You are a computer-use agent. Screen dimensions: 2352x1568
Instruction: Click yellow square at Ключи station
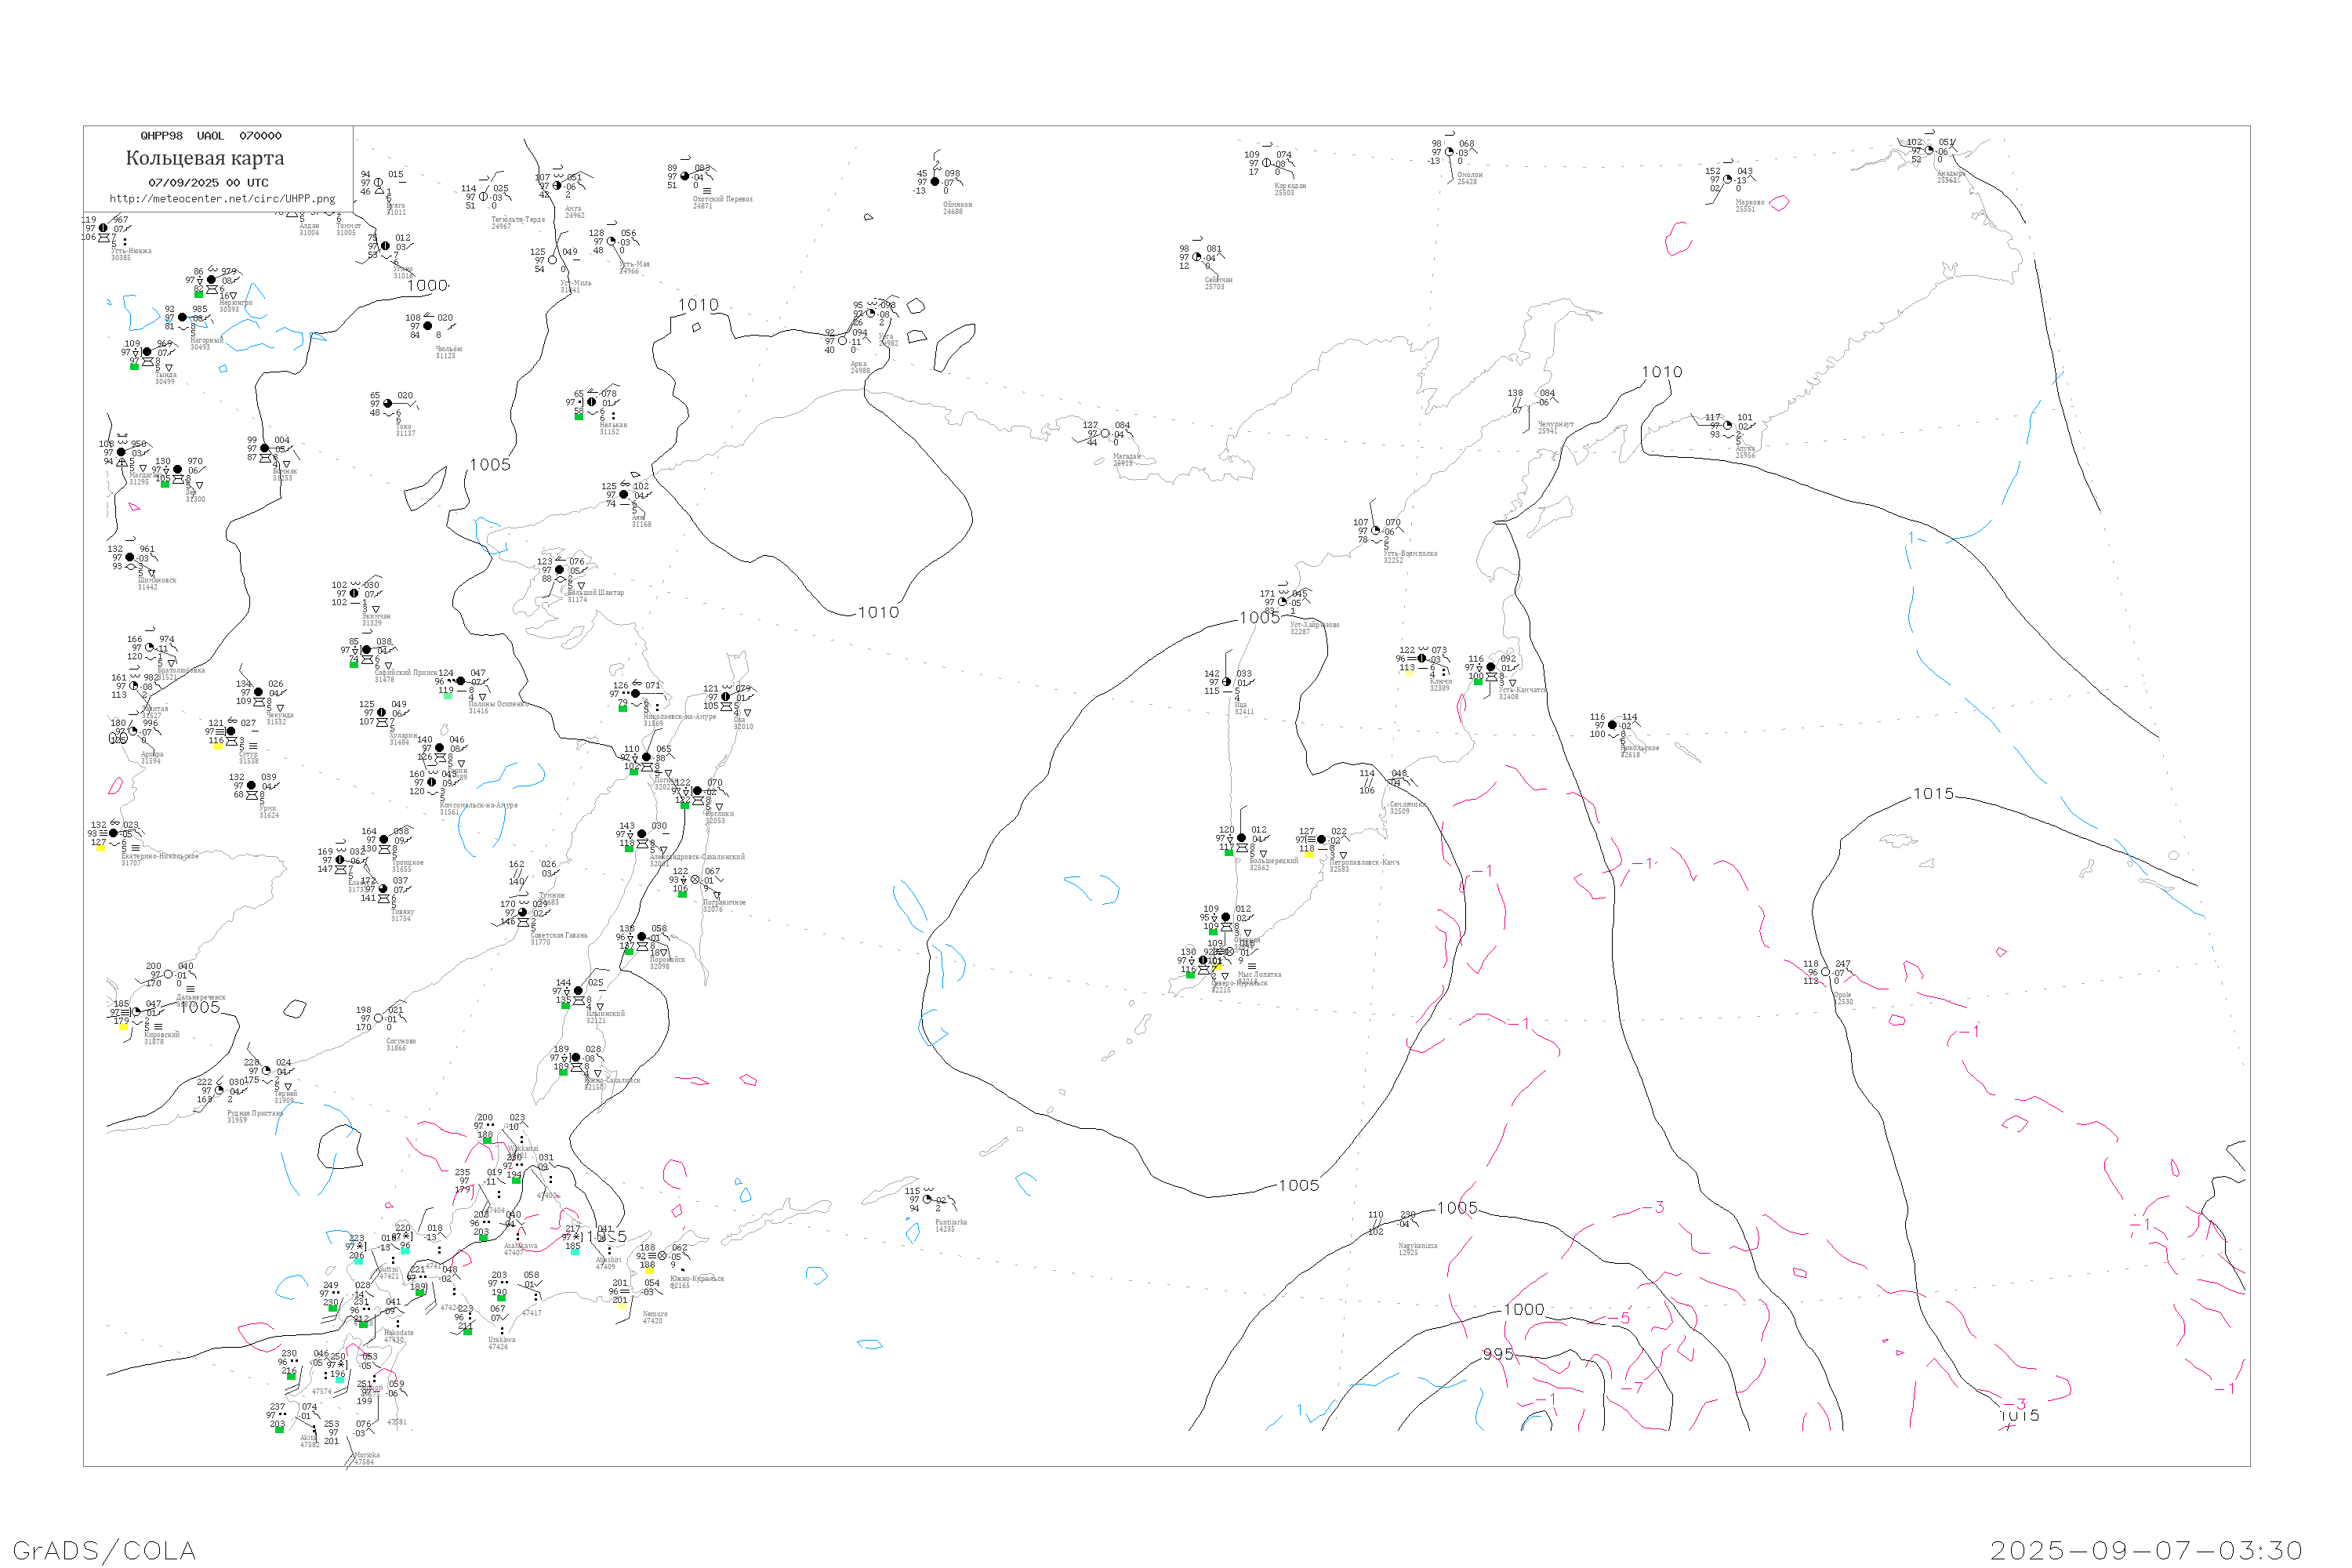click(1409, 673)
